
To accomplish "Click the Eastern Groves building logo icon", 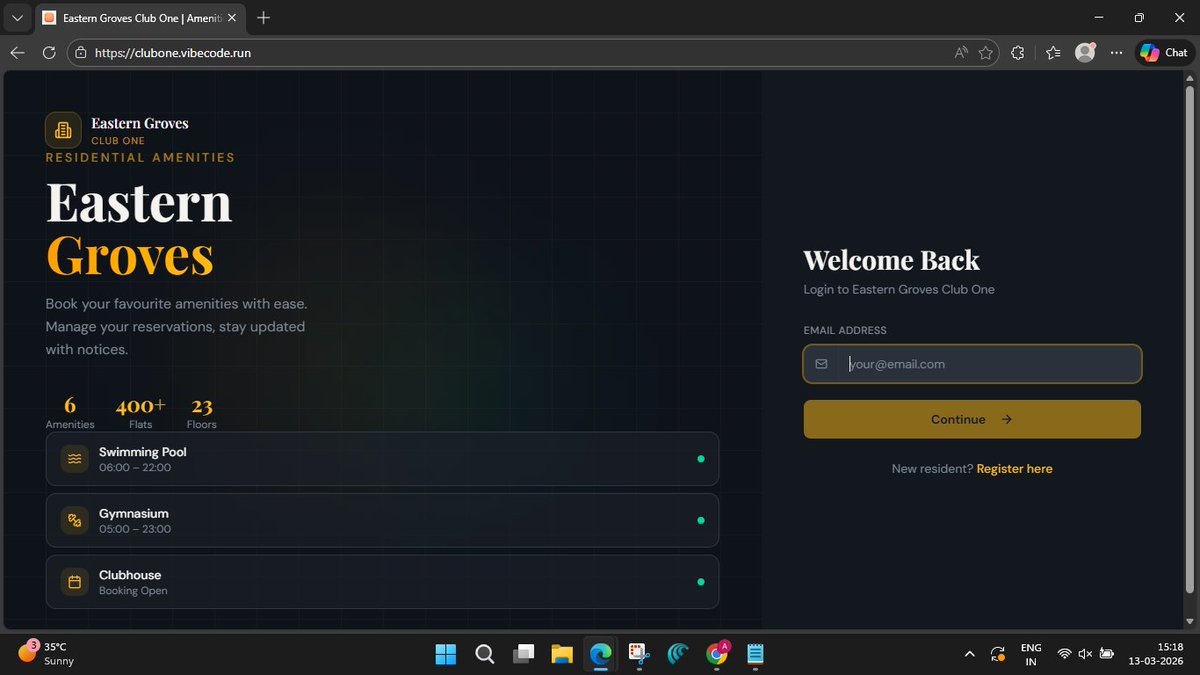I will pyautogui.click(x=63, y=130).
